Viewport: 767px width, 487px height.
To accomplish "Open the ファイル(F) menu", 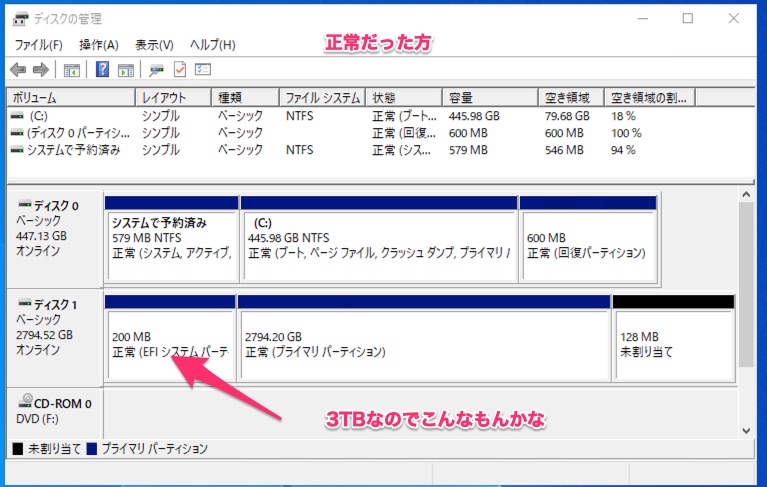I will click(x=39, y=45).
